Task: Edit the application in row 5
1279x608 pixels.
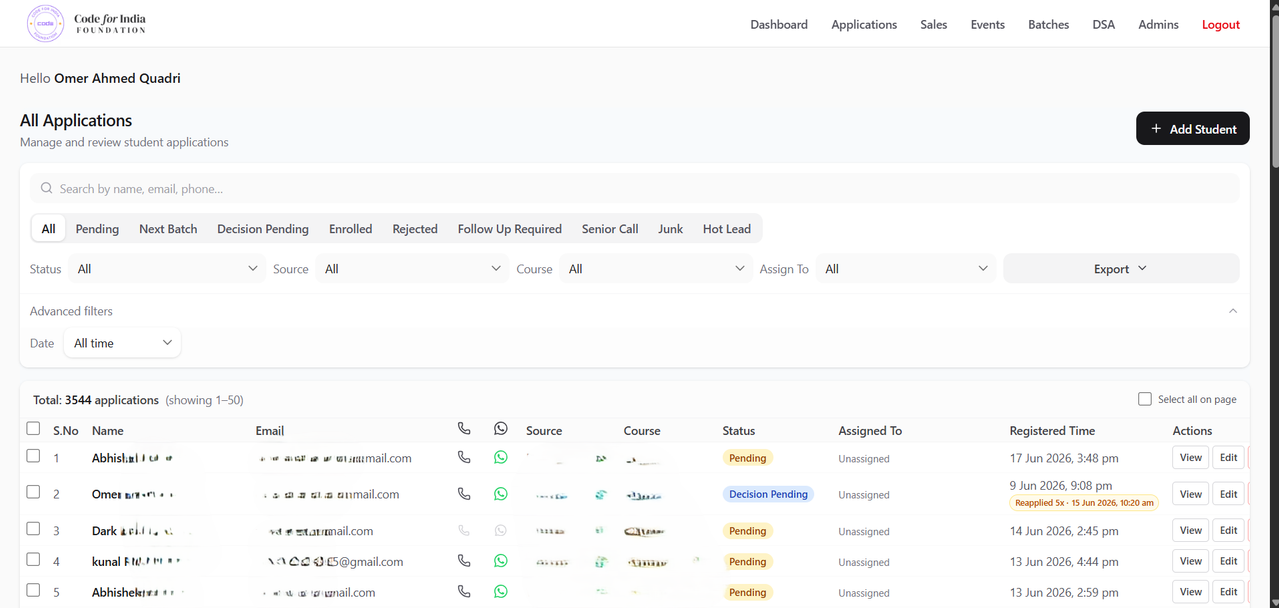Action: click(1229, 591)
